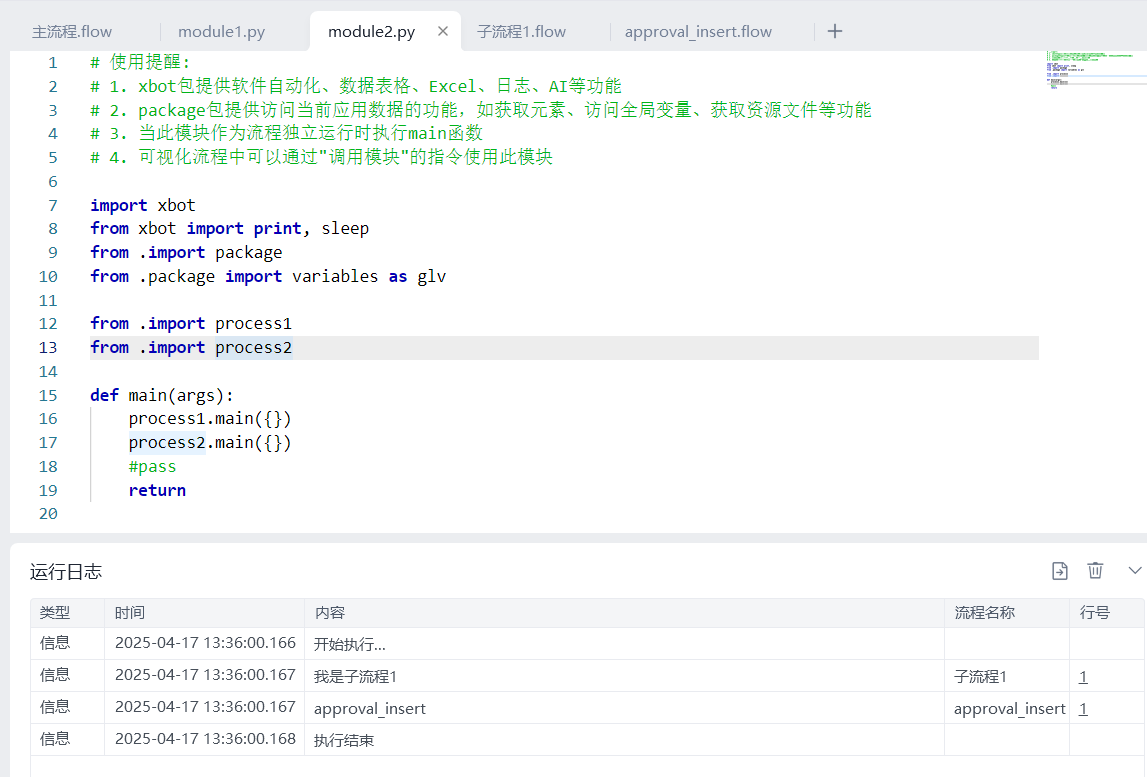The height and width of the screenshot is (777, 1147).
Task: Select the 执行结束 log row
Action: click(x=344, y=740)
